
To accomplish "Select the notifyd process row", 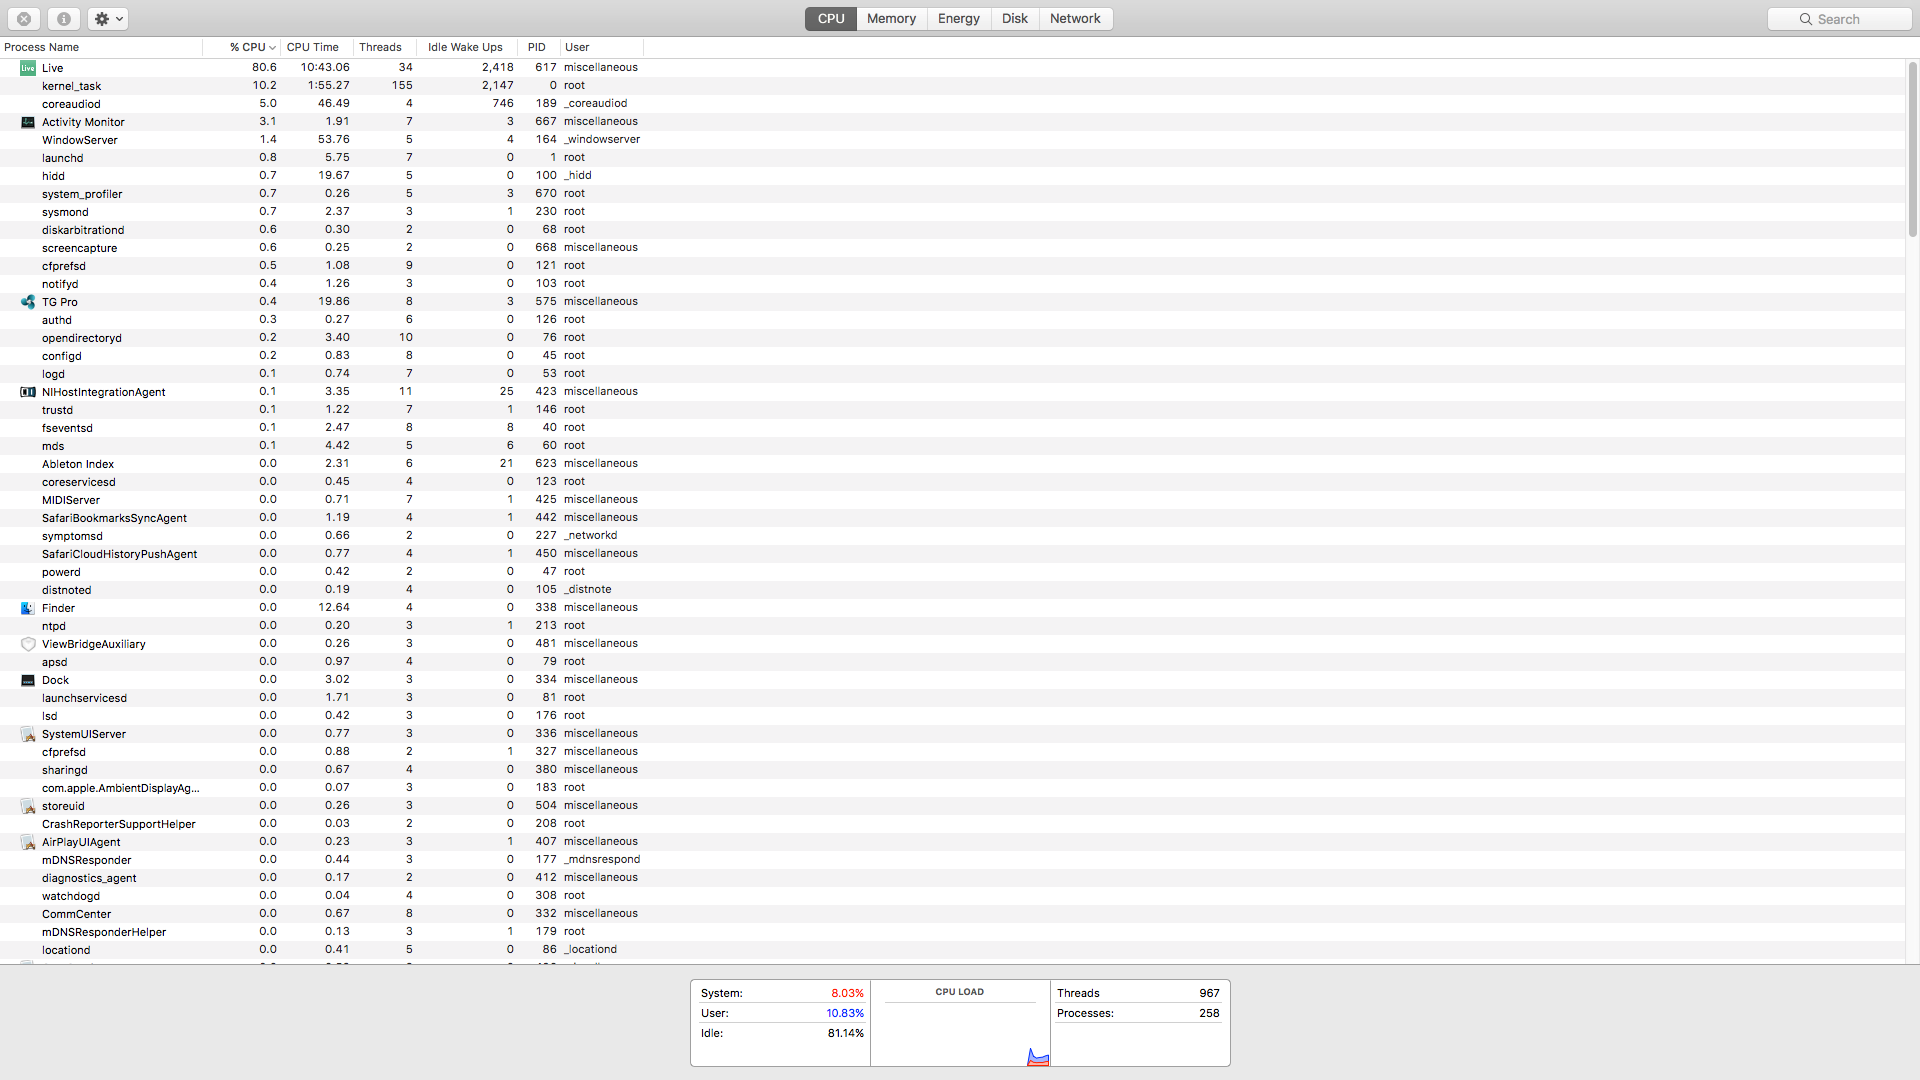I will (952, 284).
